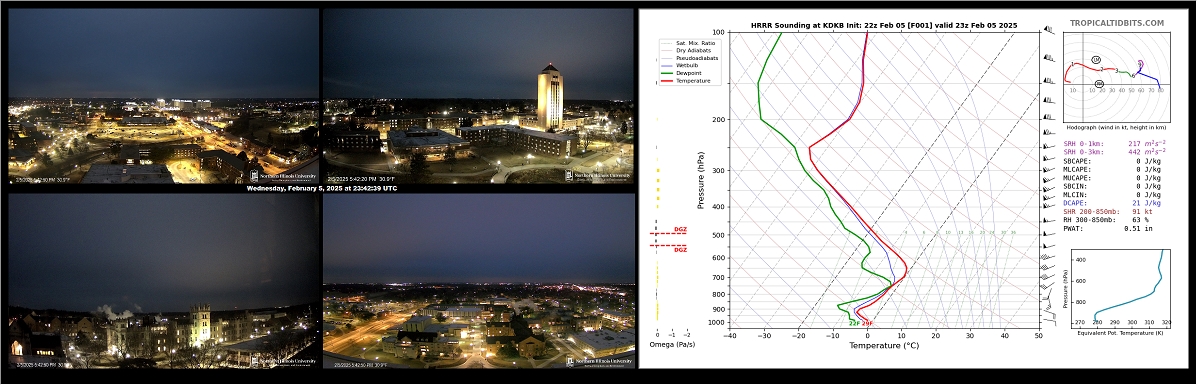Click the Temperature (°C) axis label

884,345
